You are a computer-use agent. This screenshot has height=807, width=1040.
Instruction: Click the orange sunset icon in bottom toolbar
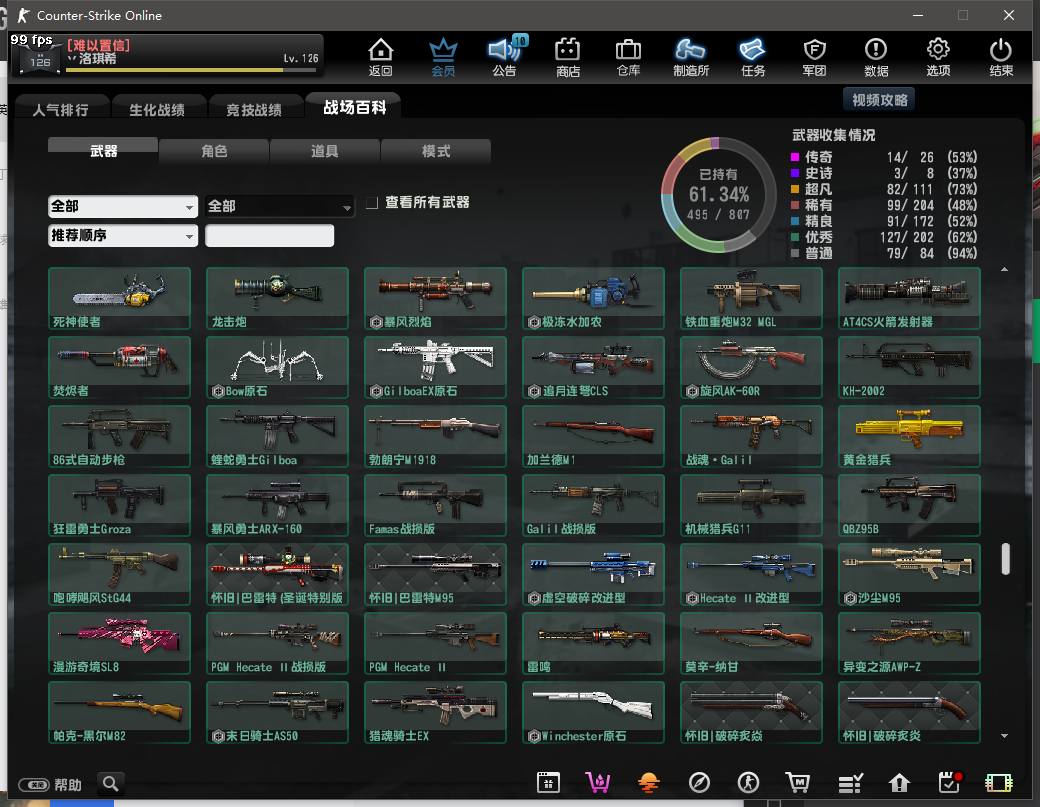[x=649, y=783]
